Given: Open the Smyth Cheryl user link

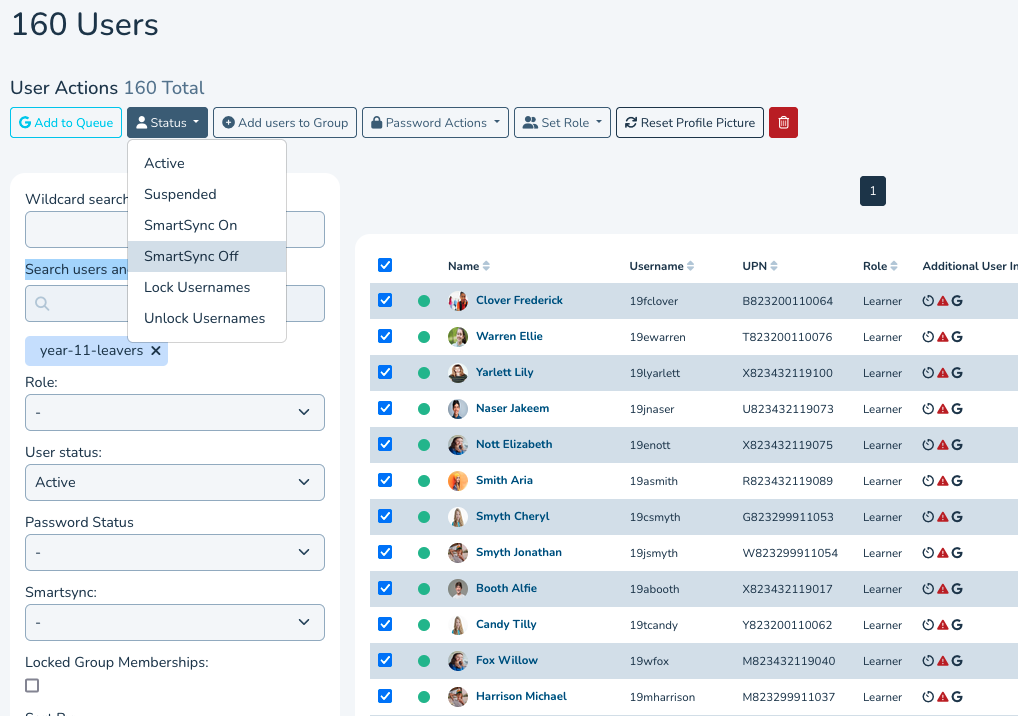Looking at the screenshot, I should click(x=512, y=516).
